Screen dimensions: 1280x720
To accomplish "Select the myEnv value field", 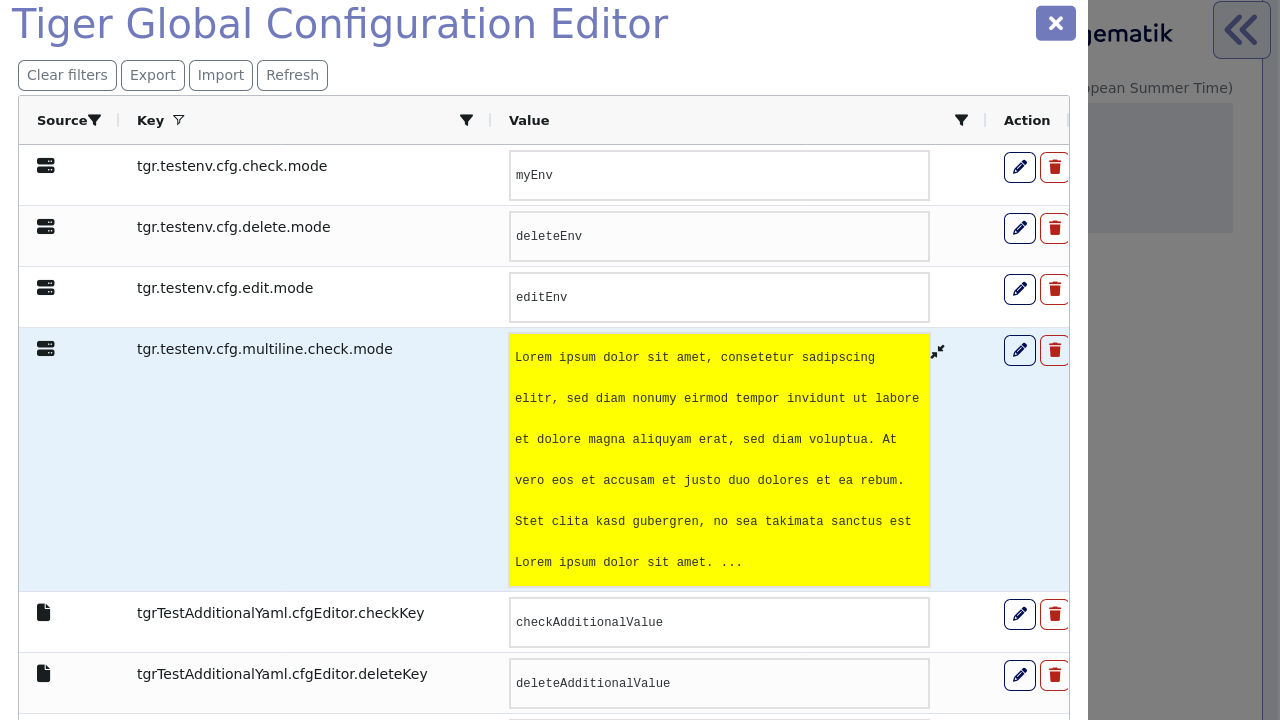I will [x=719, y=175].
